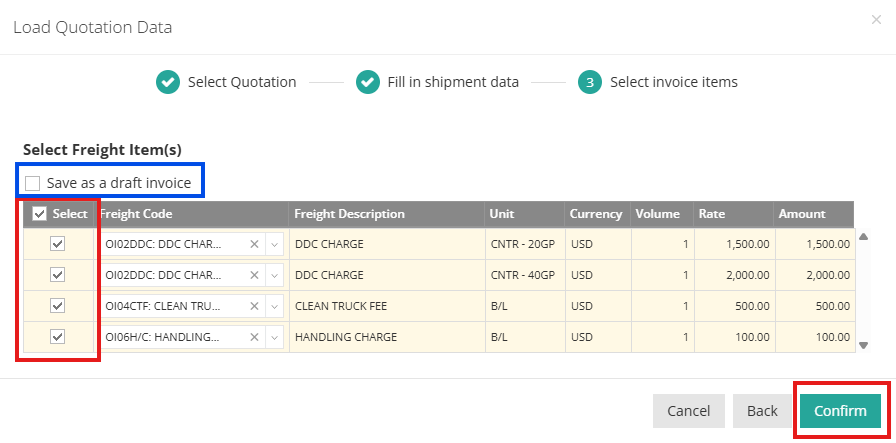Click the 1,500.00 rate field

pyautogui.click(x=735, y=244)
